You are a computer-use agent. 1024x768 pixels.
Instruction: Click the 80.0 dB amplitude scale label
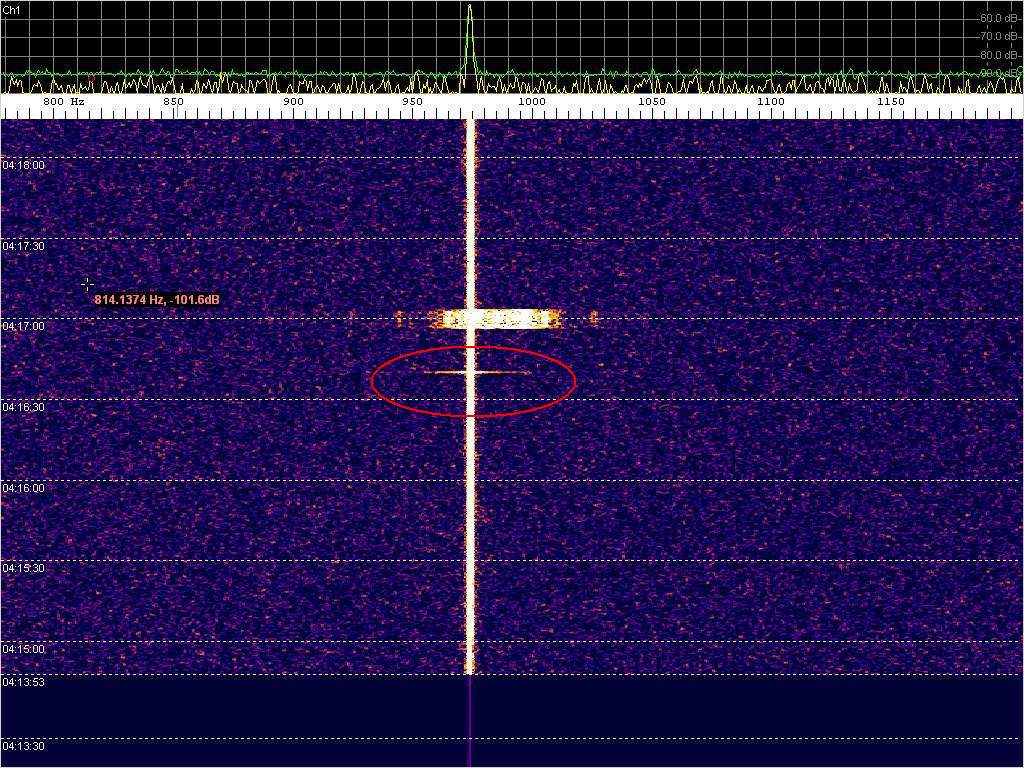pos(999,55)
